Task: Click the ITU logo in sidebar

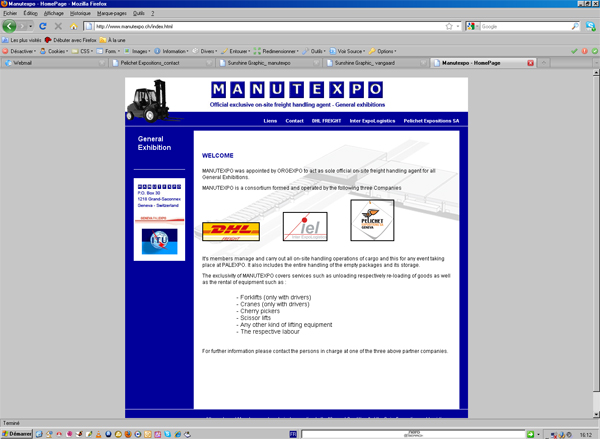Action: coord(159,241)
